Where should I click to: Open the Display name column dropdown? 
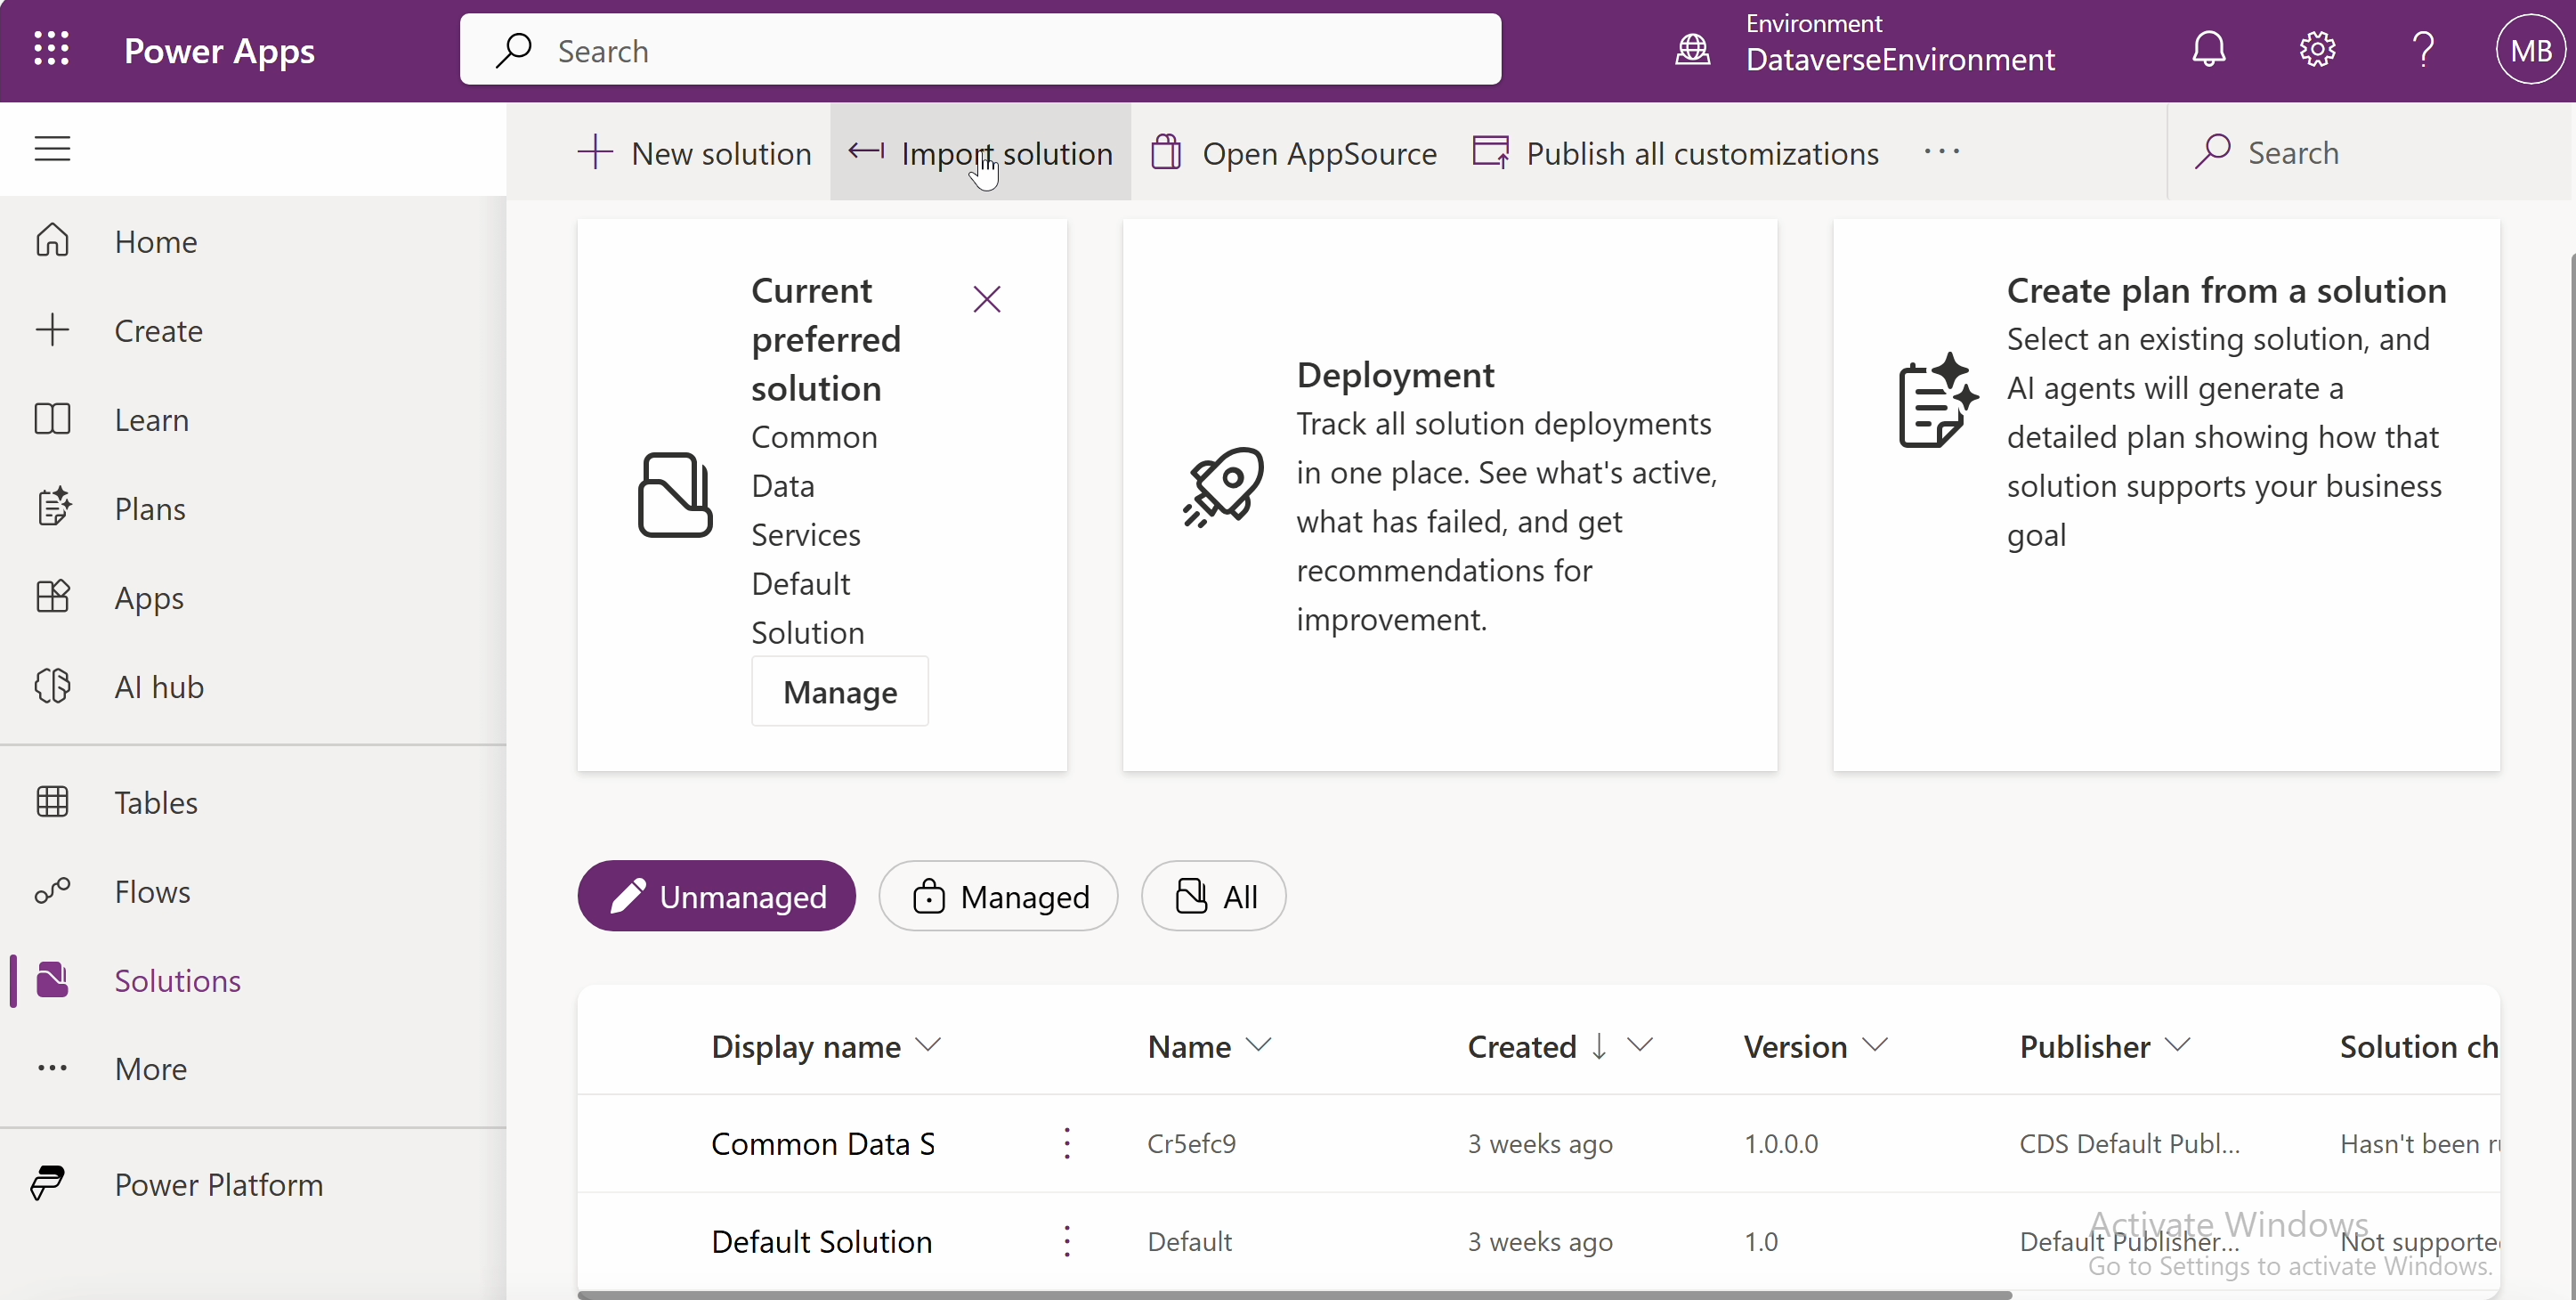930,1046
